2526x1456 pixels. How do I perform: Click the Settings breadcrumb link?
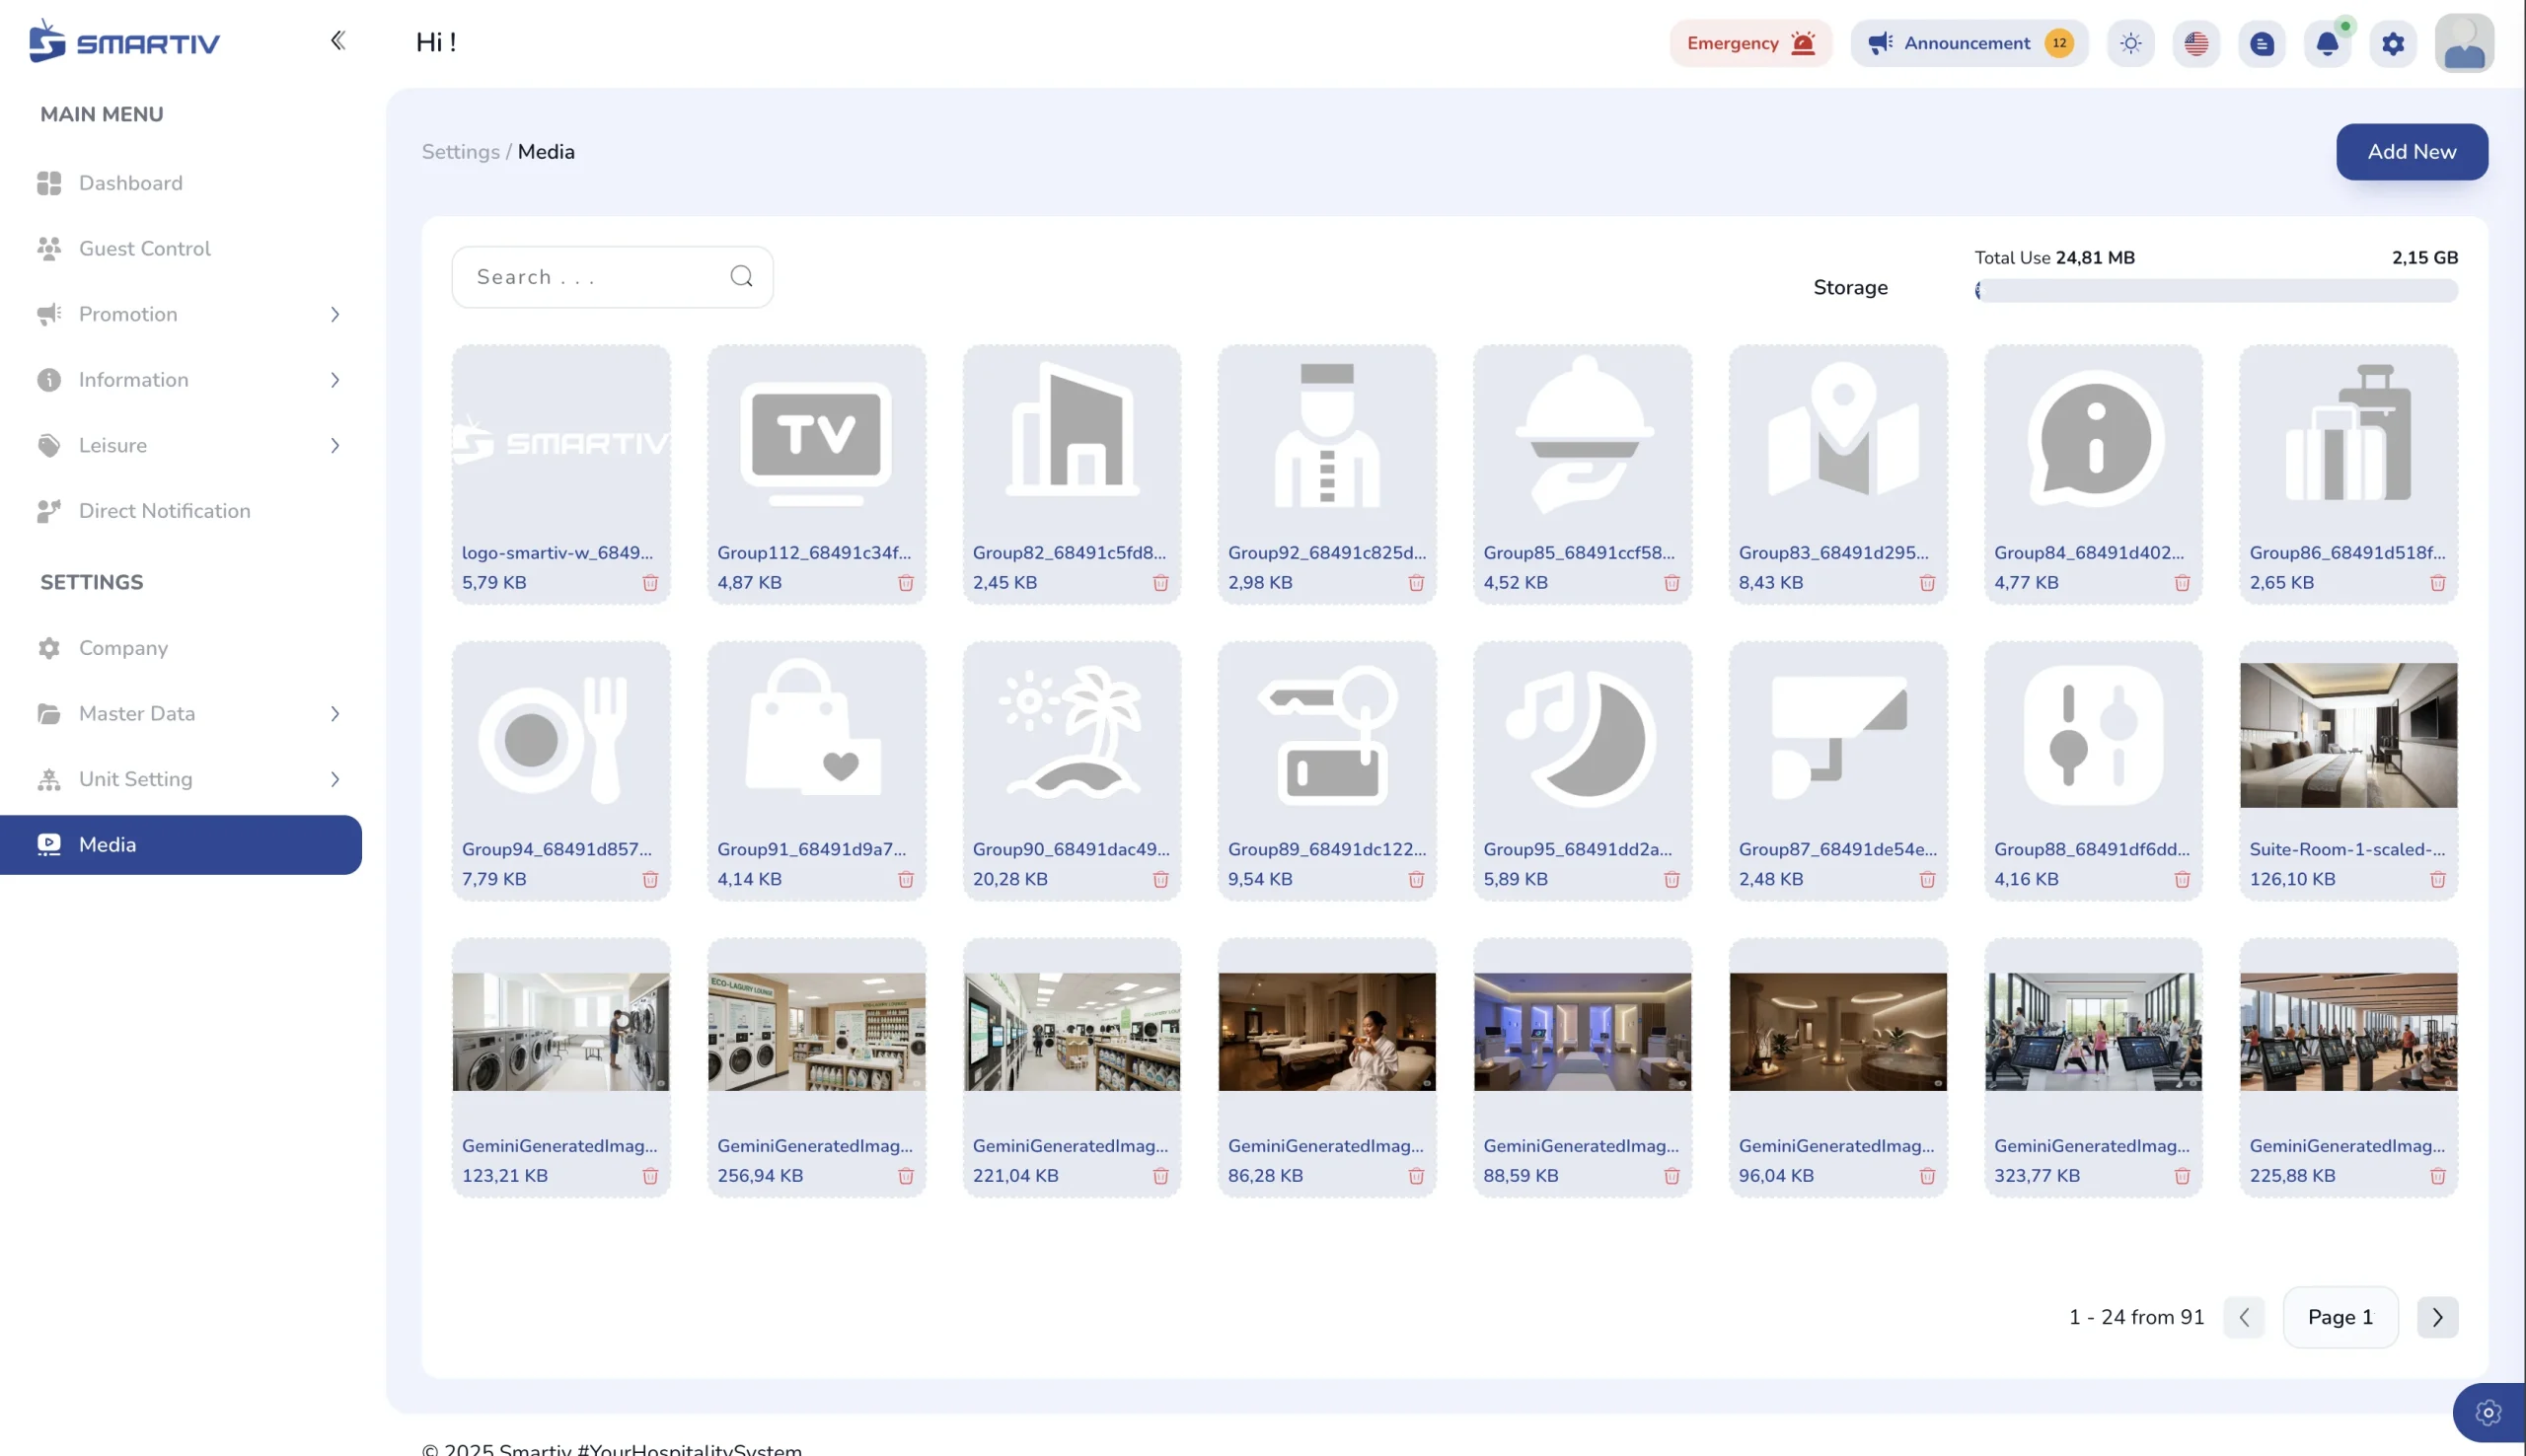coord(460,151)
